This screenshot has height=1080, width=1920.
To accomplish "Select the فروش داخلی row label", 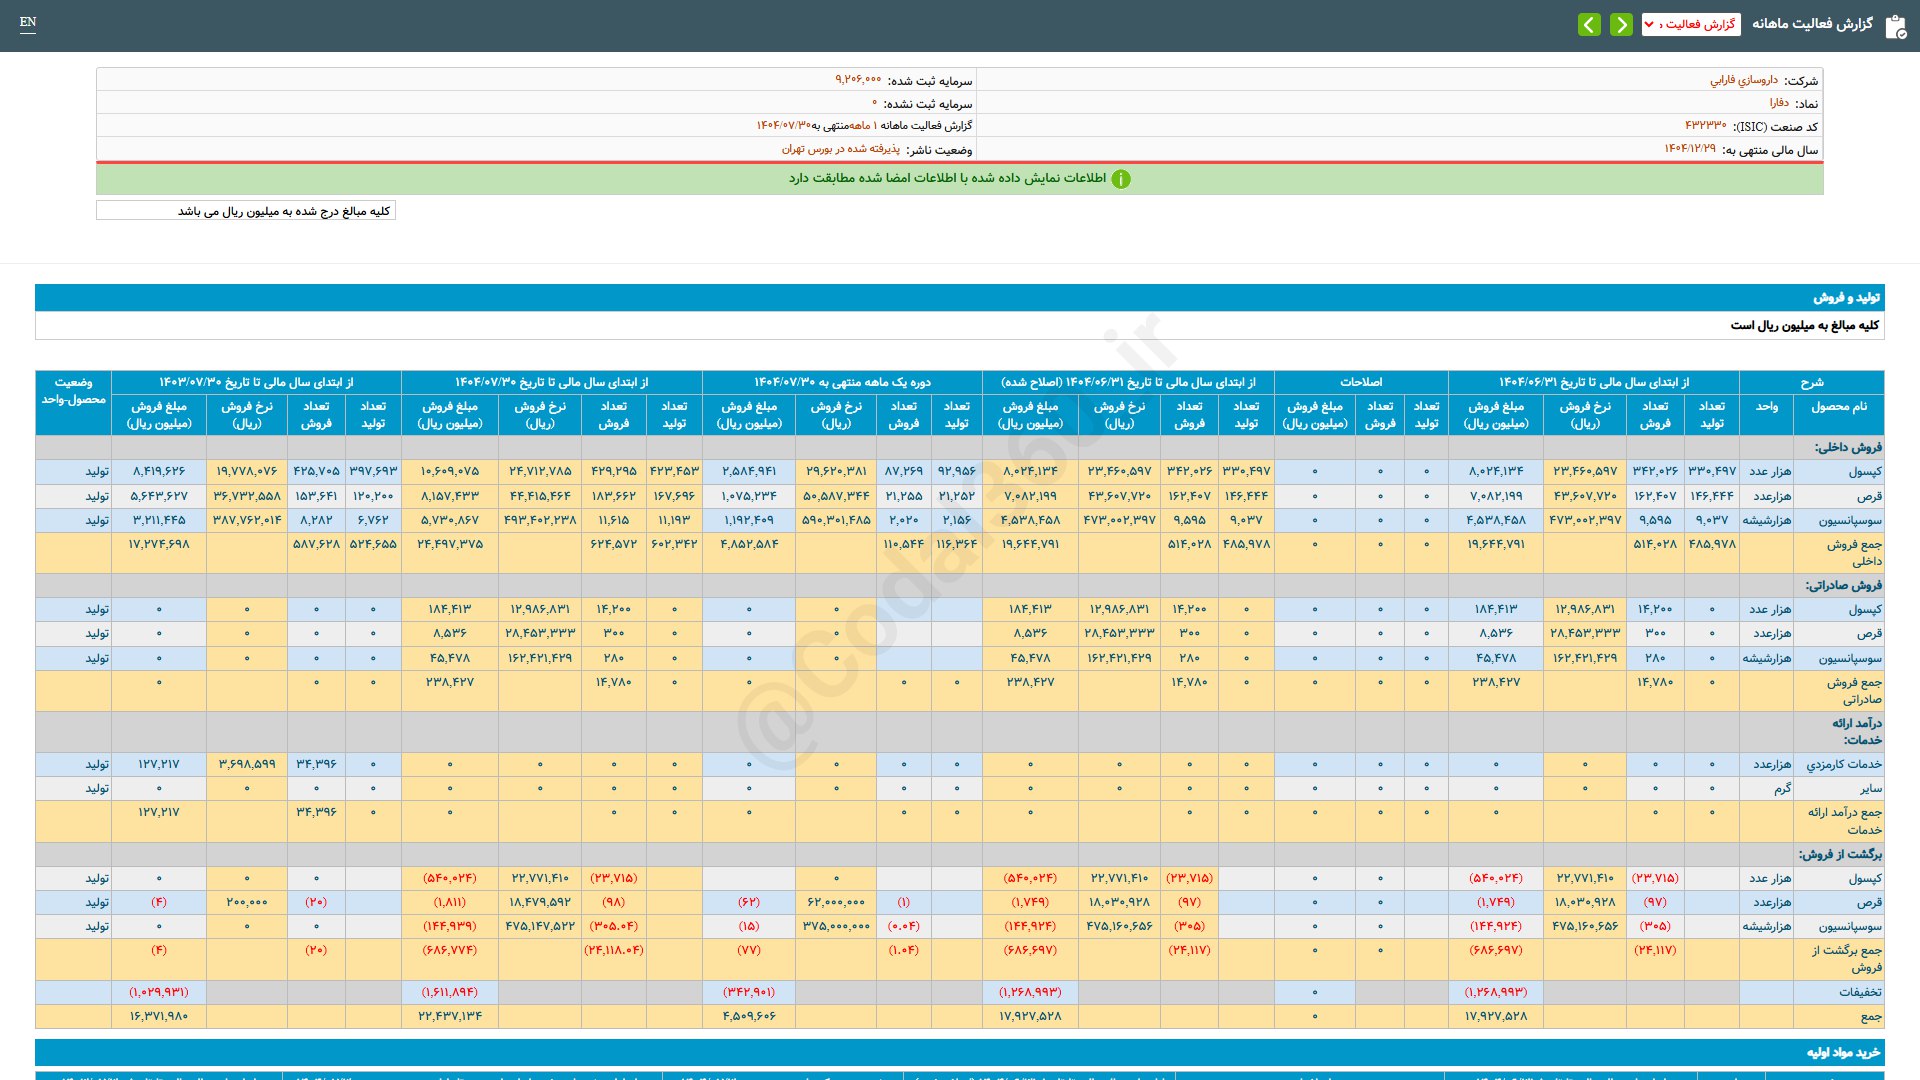I will [1848, 447].
